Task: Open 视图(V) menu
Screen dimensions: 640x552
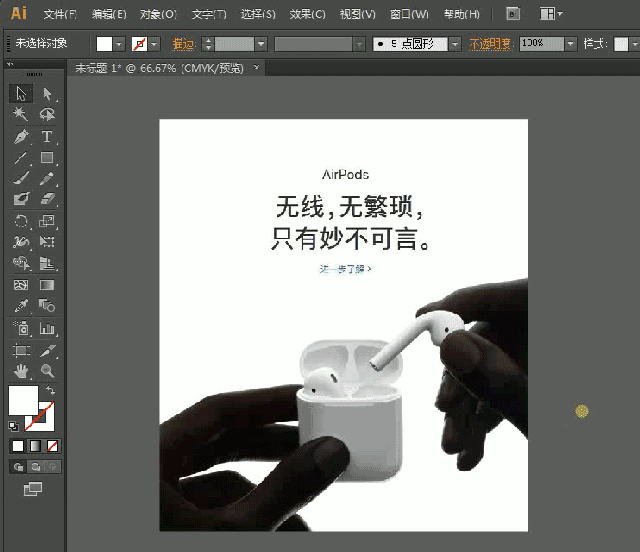Action: (x=358, y=14)
